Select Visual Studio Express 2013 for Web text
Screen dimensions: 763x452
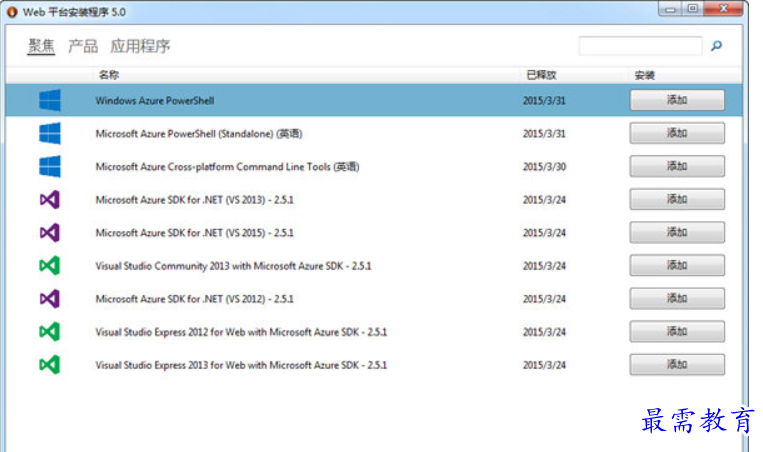click(x=241, y=365)
